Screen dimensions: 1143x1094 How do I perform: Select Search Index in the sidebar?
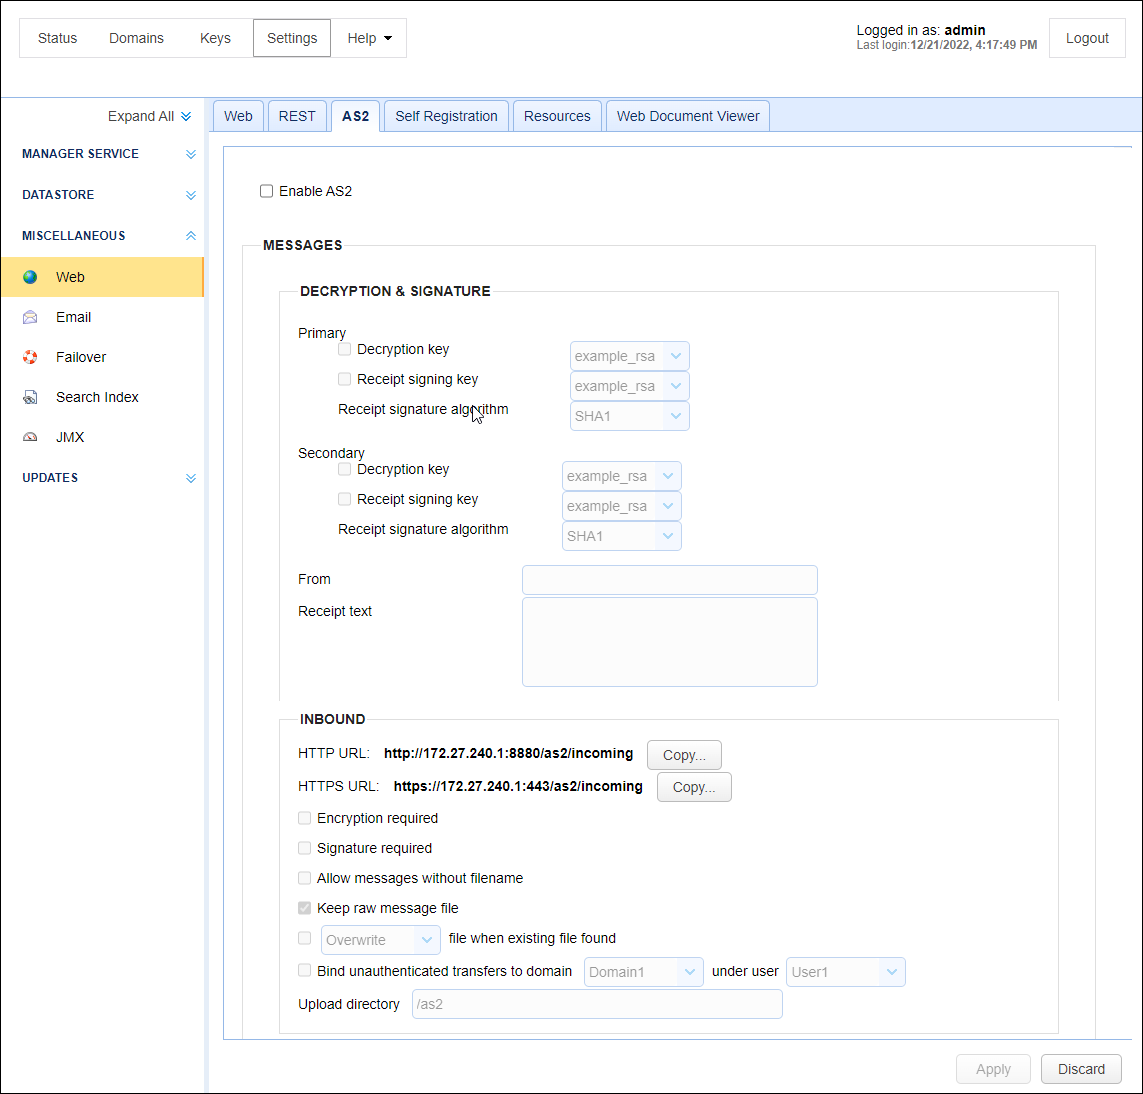tap(102, 397)
